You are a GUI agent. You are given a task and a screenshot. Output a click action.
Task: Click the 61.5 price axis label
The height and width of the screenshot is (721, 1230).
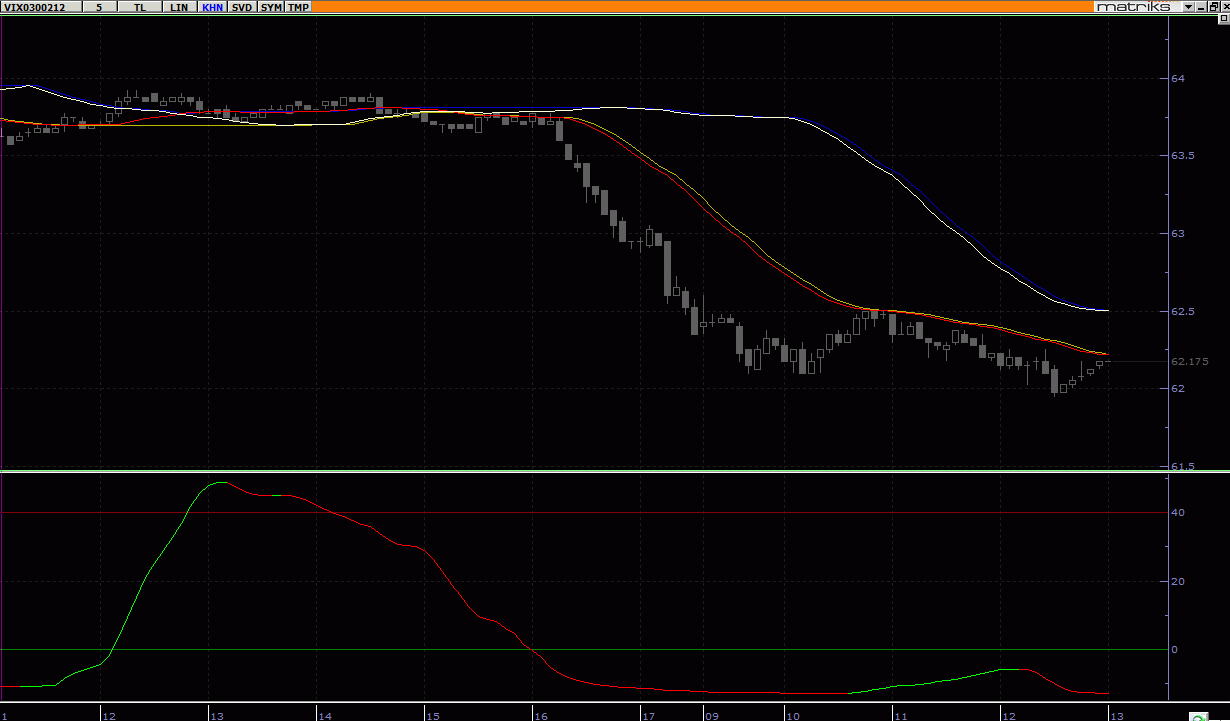(x=1183, y=466)
